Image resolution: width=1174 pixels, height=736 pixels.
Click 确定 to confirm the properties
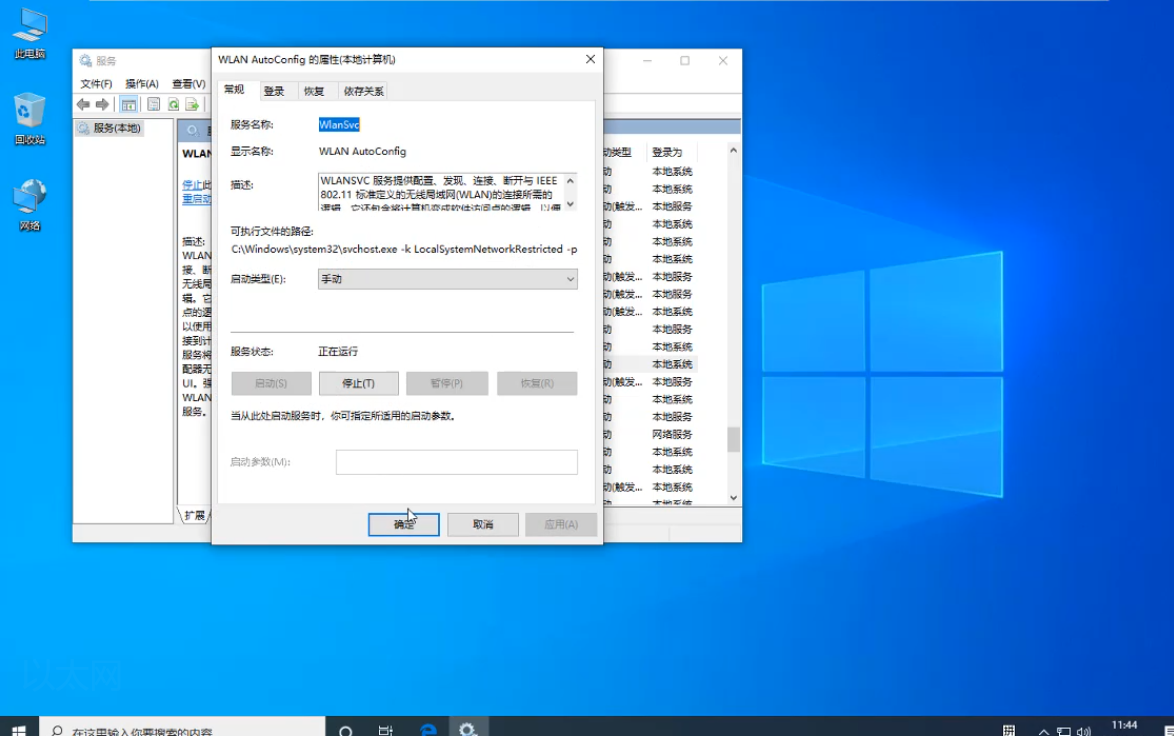(403, 524)
